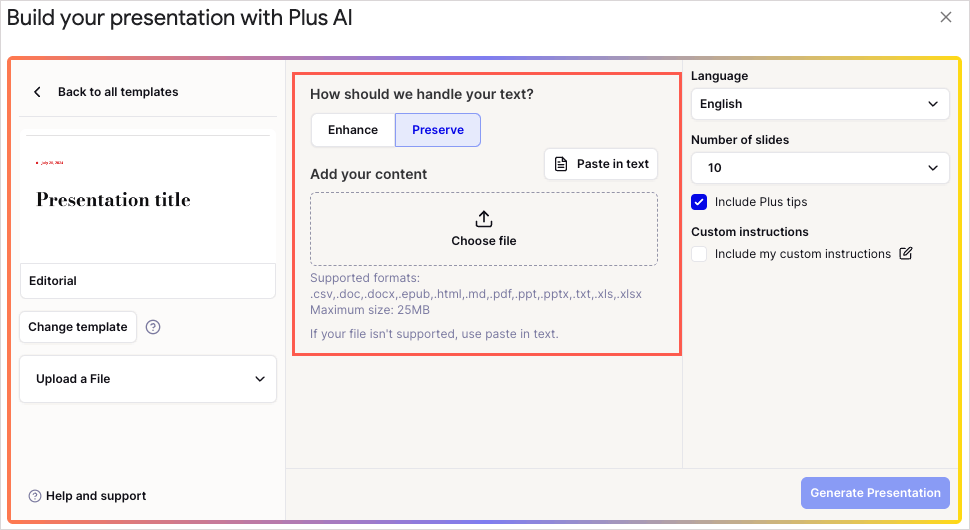Click the edit pencil icon for custom instructions
Image resolution: width=970 pixels, height=530 pixels.
pos(906,254)
